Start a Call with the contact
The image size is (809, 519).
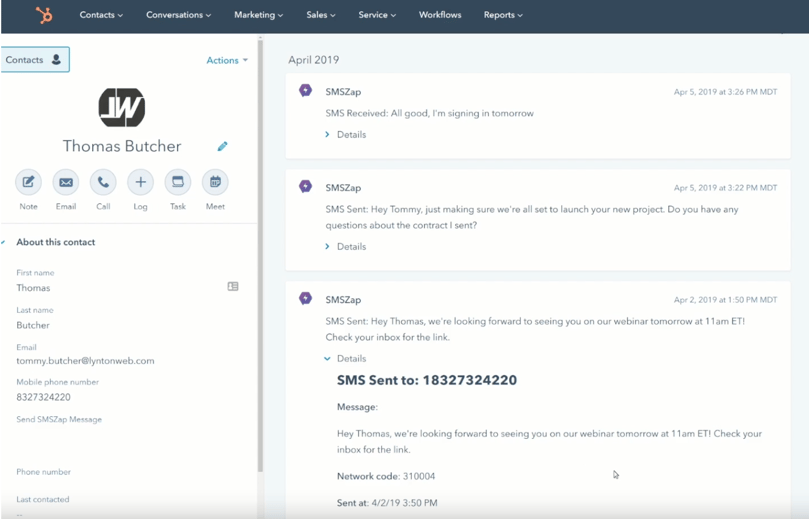point(103,182)
